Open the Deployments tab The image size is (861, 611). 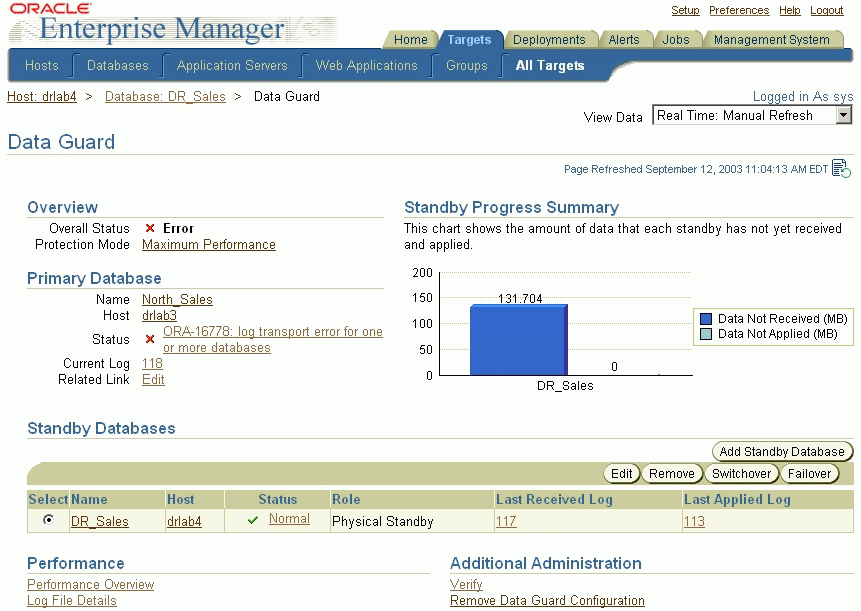(x=549, y=40)
